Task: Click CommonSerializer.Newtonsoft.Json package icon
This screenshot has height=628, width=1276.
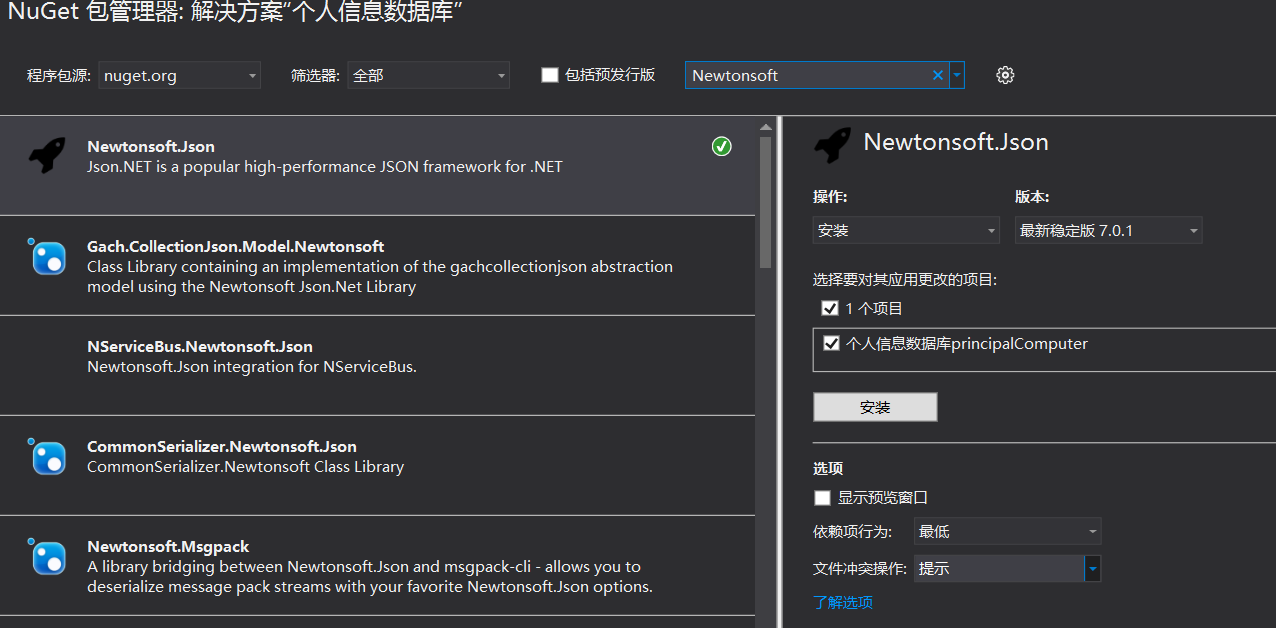Action: (46, 456)
